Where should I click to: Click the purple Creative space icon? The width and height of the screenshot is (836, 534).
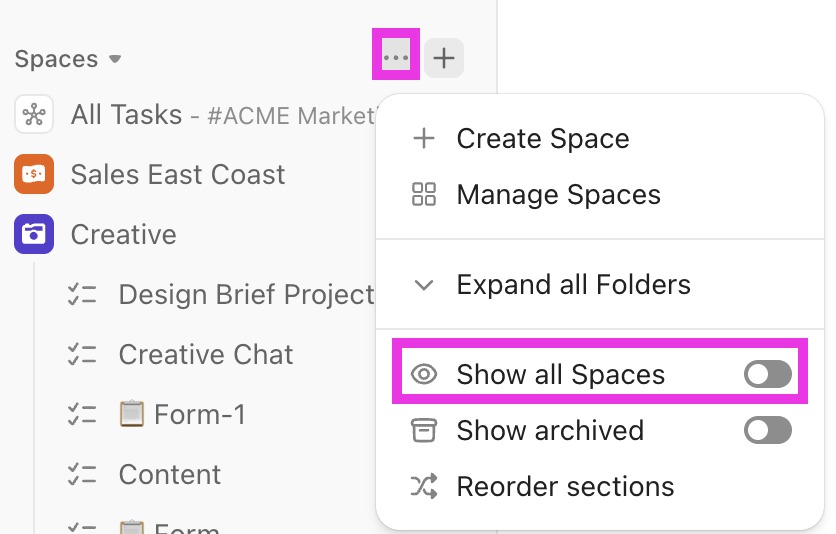point(34,235)
